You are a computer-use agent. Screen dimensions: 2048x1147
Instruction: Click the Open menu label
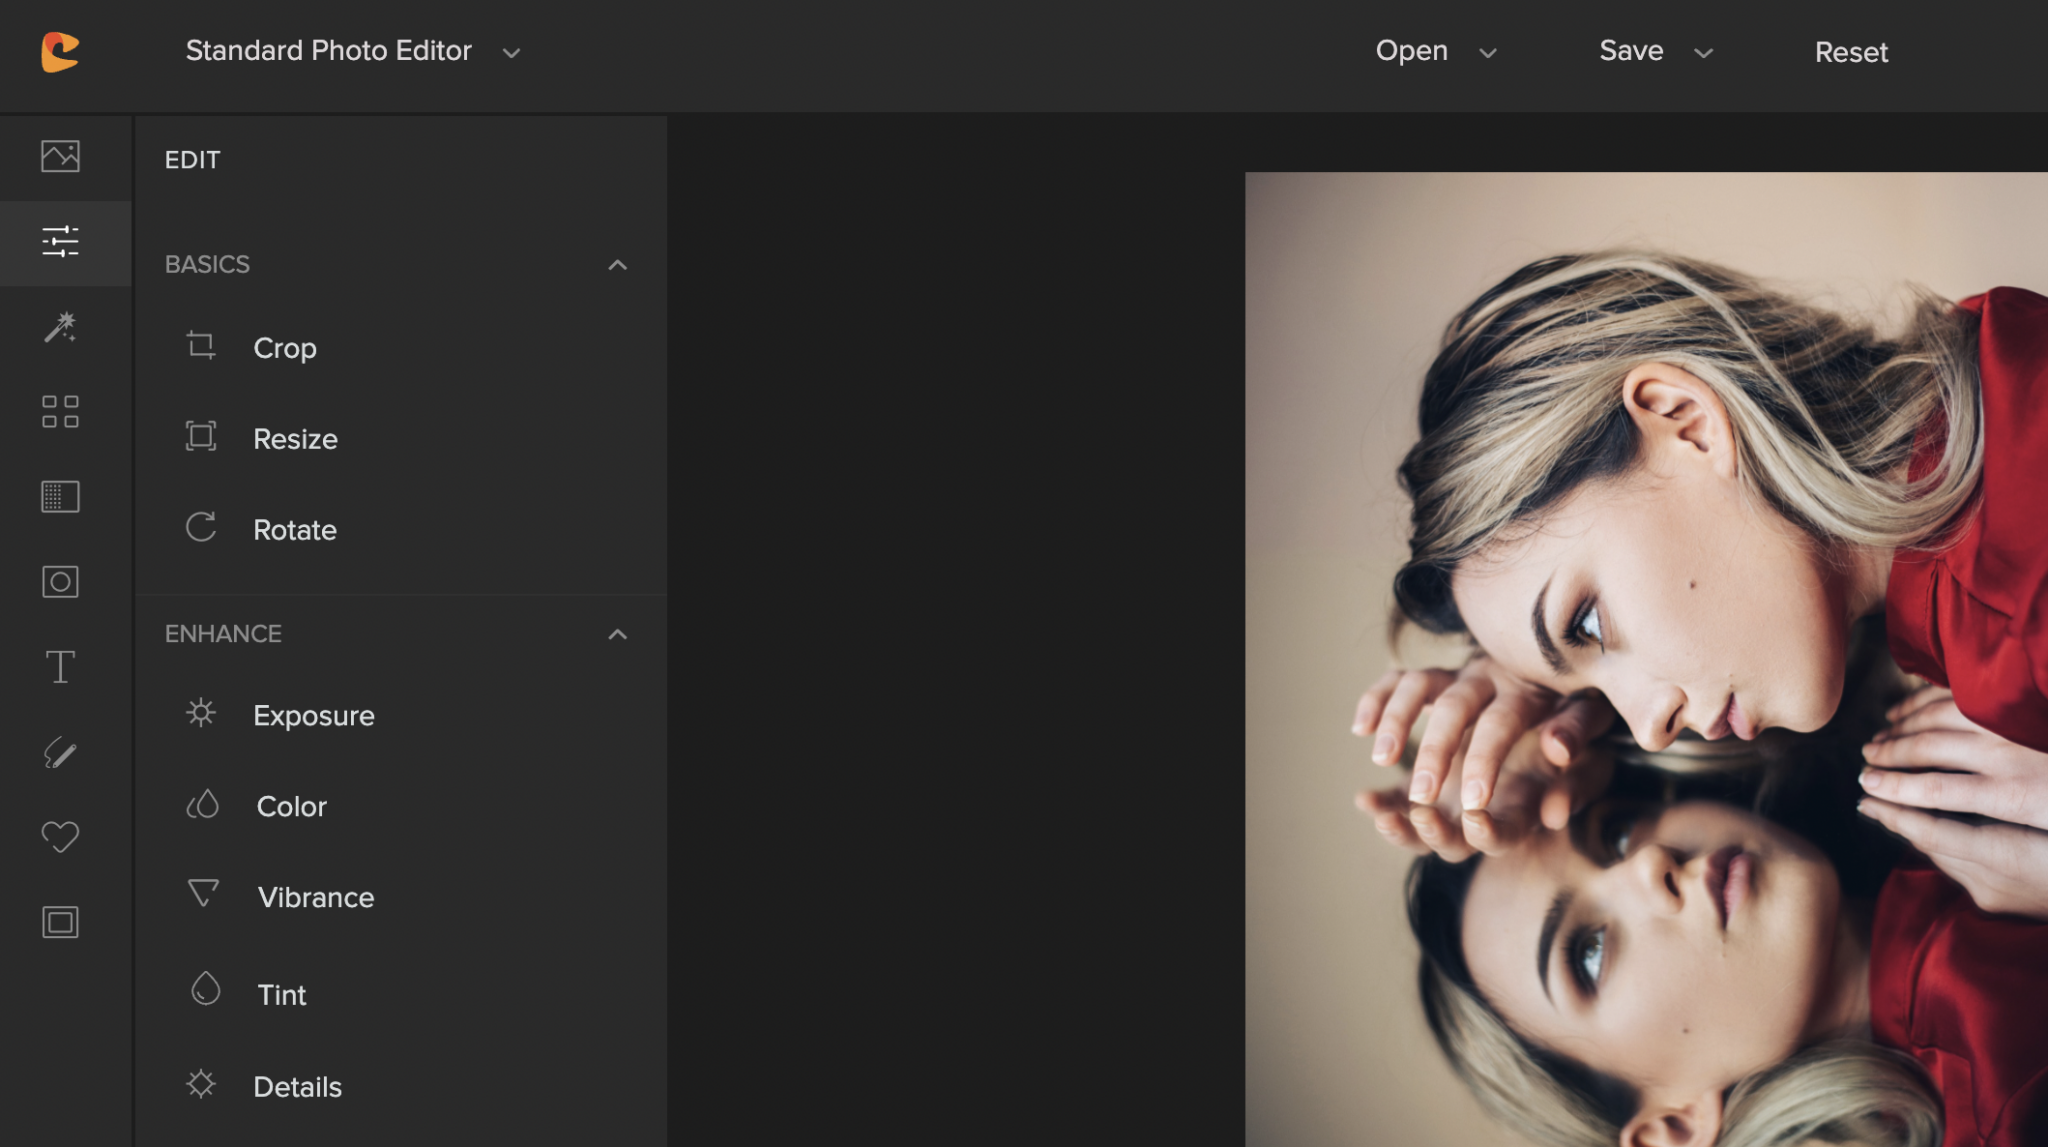tap(1411, 51)
